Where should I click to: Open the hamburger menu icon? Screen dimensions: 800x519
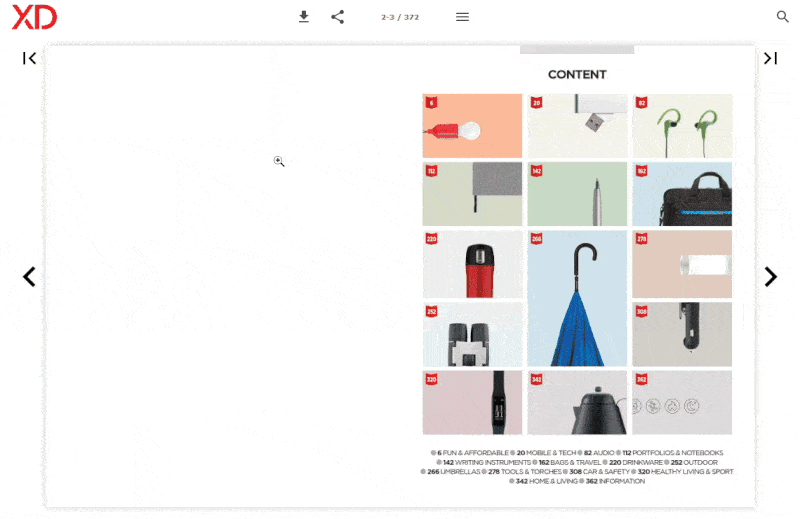pos(462,17)
